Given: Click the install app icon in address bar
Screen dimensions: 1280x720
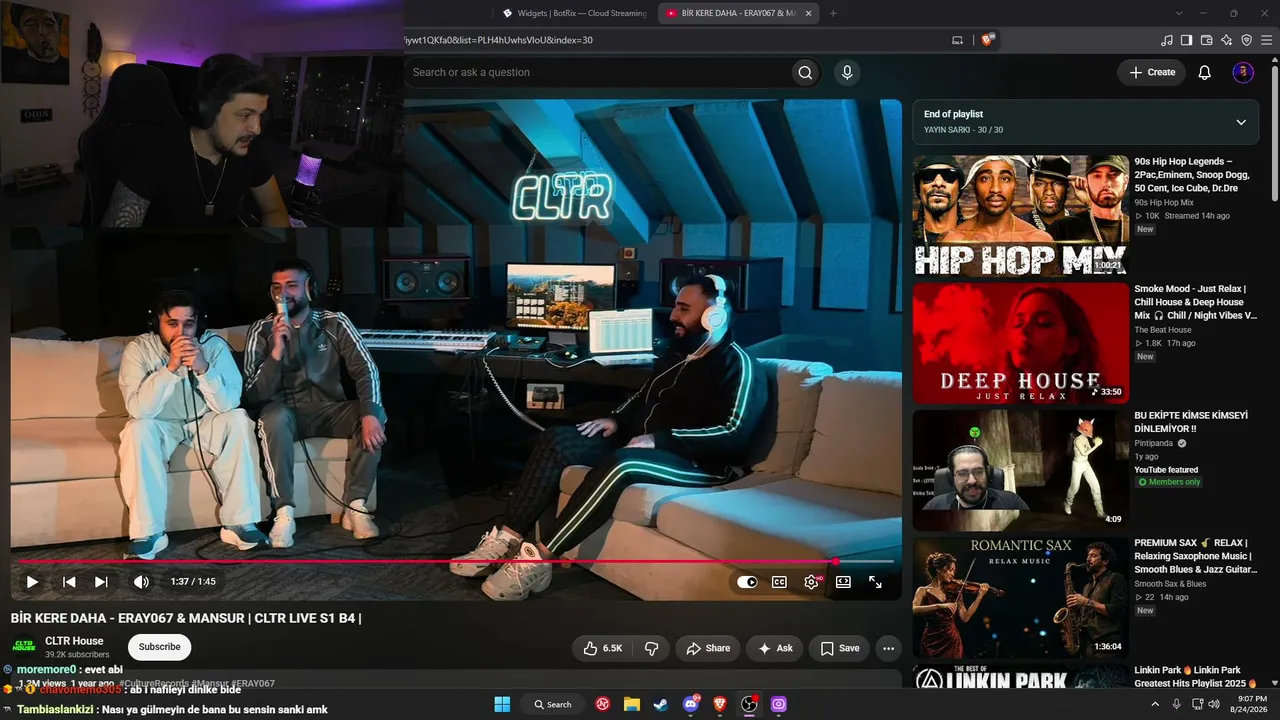Looking at the screenshot, I should [x=957, y=40].
